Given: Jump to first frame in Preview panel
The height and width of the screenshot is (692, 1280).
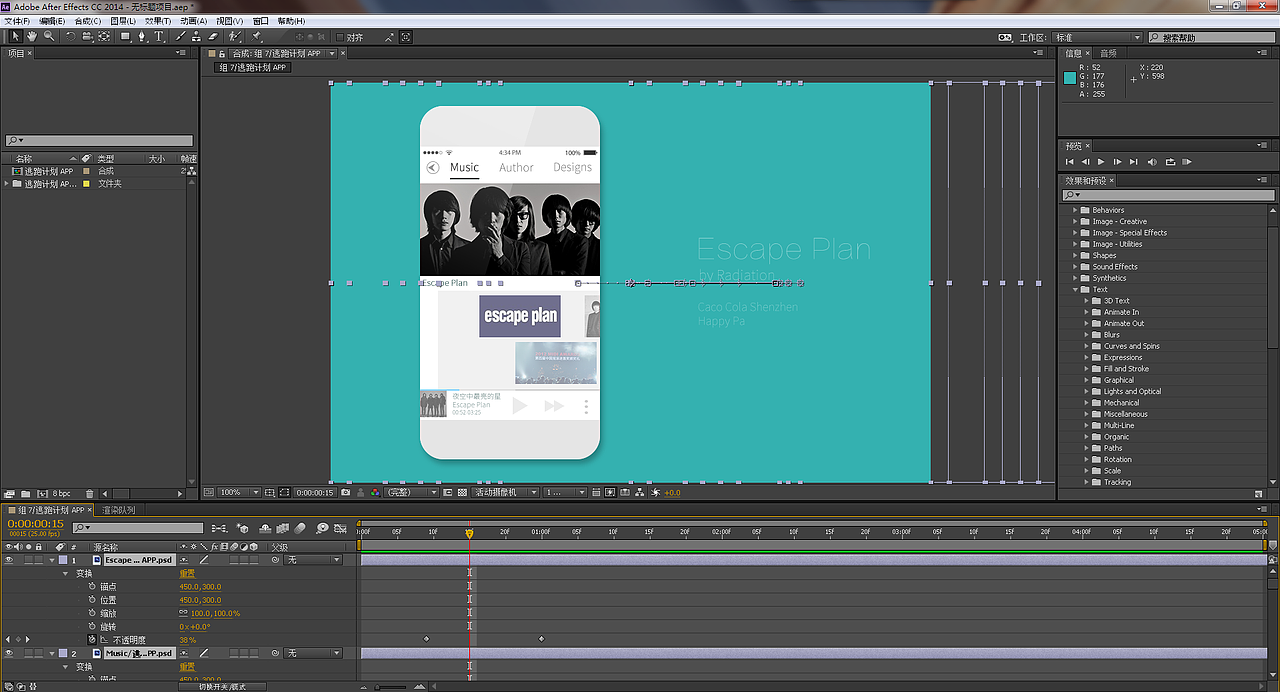Looking at the screenshot, I should pos(1069,161).
